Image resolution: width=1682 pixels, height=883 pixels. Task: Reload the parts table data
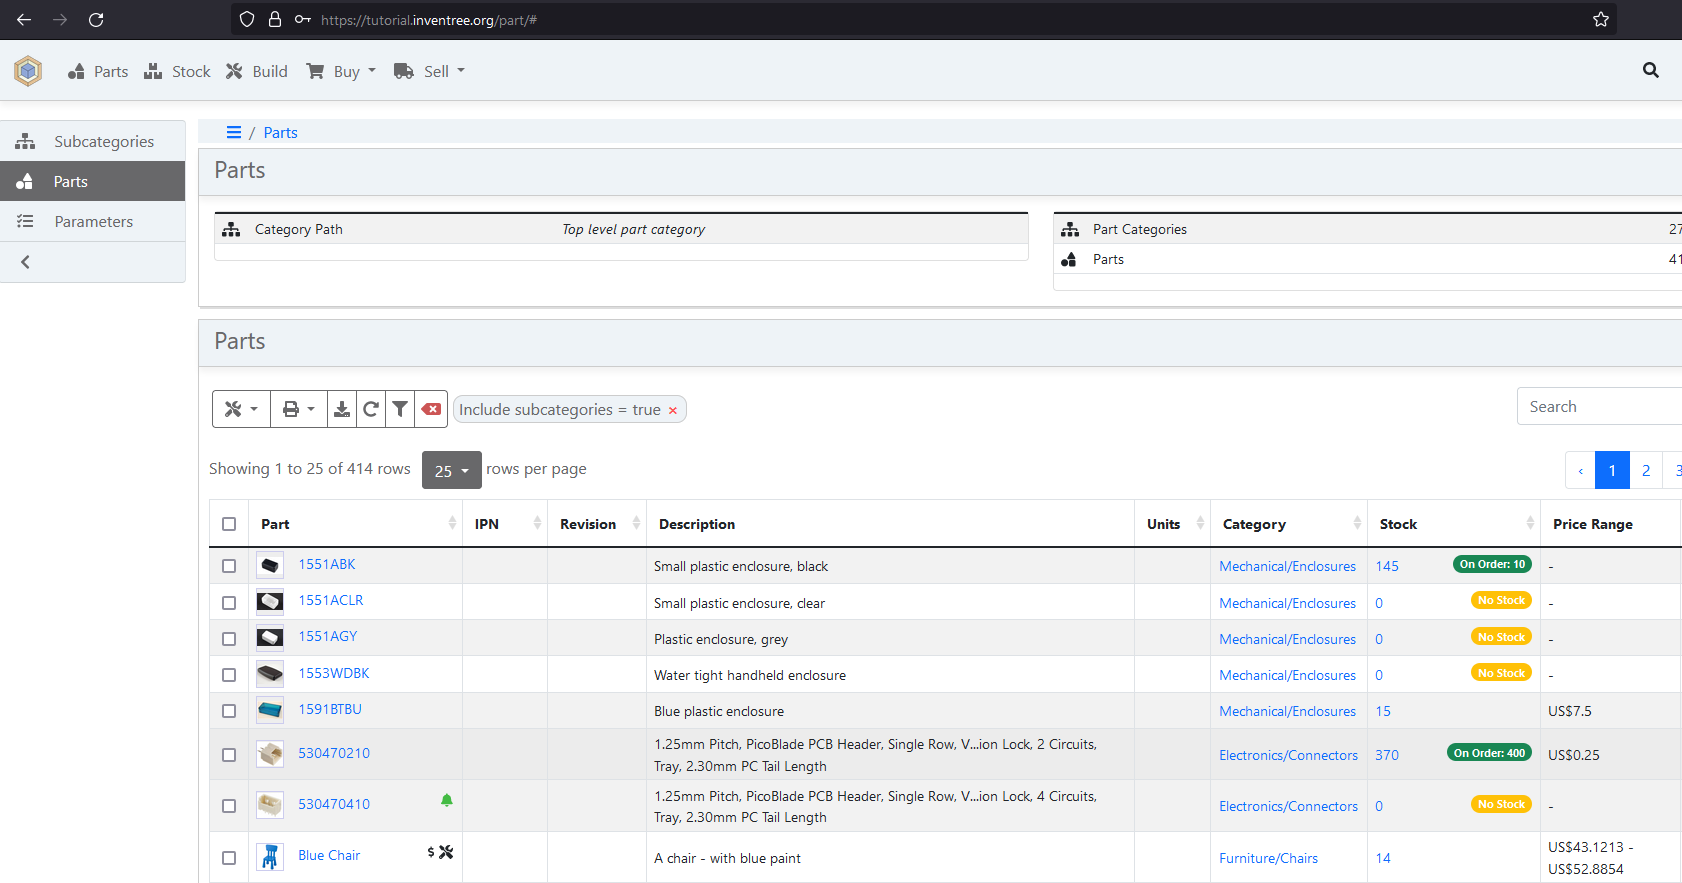(x=371, y=409)
